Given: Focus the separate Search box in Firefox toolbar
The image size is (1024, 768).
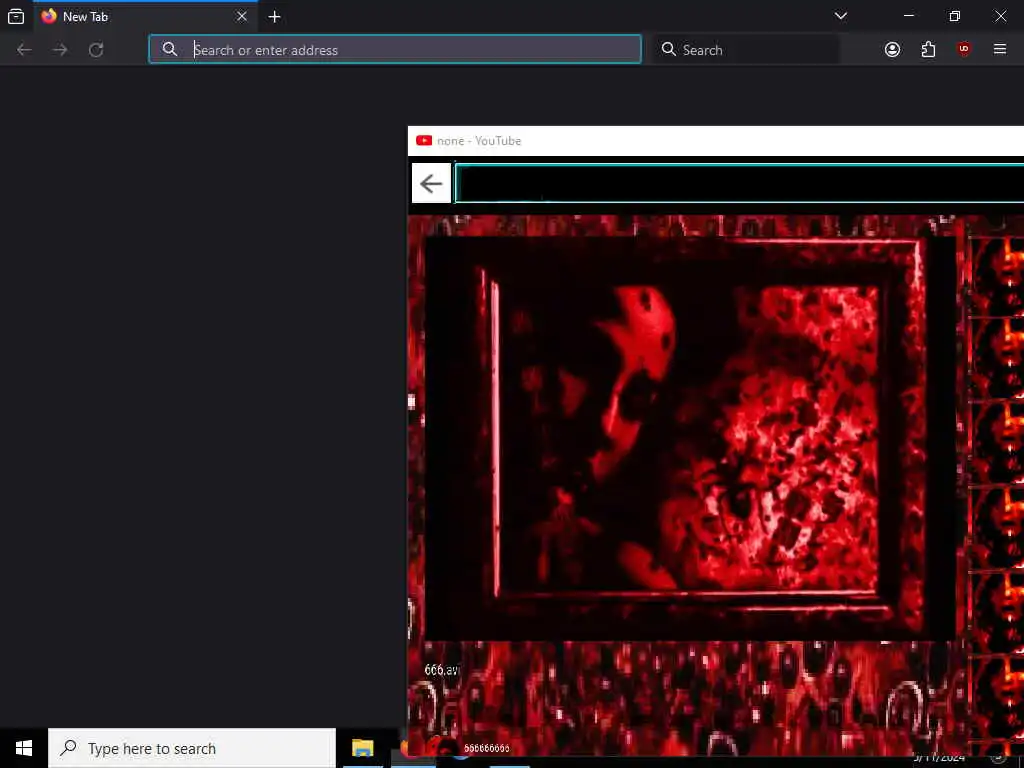Looking at the screenshot, I should (746, 50).
